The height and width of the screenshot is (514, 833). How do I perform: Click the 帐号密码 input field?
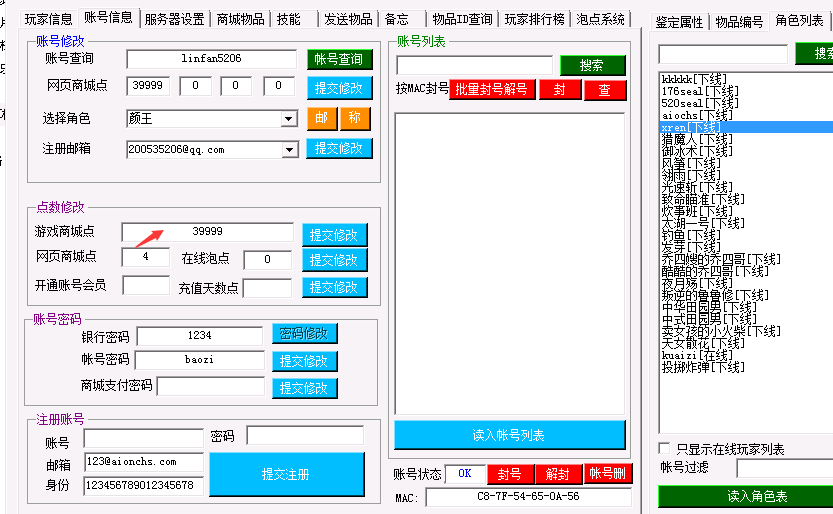click(200, 360)
